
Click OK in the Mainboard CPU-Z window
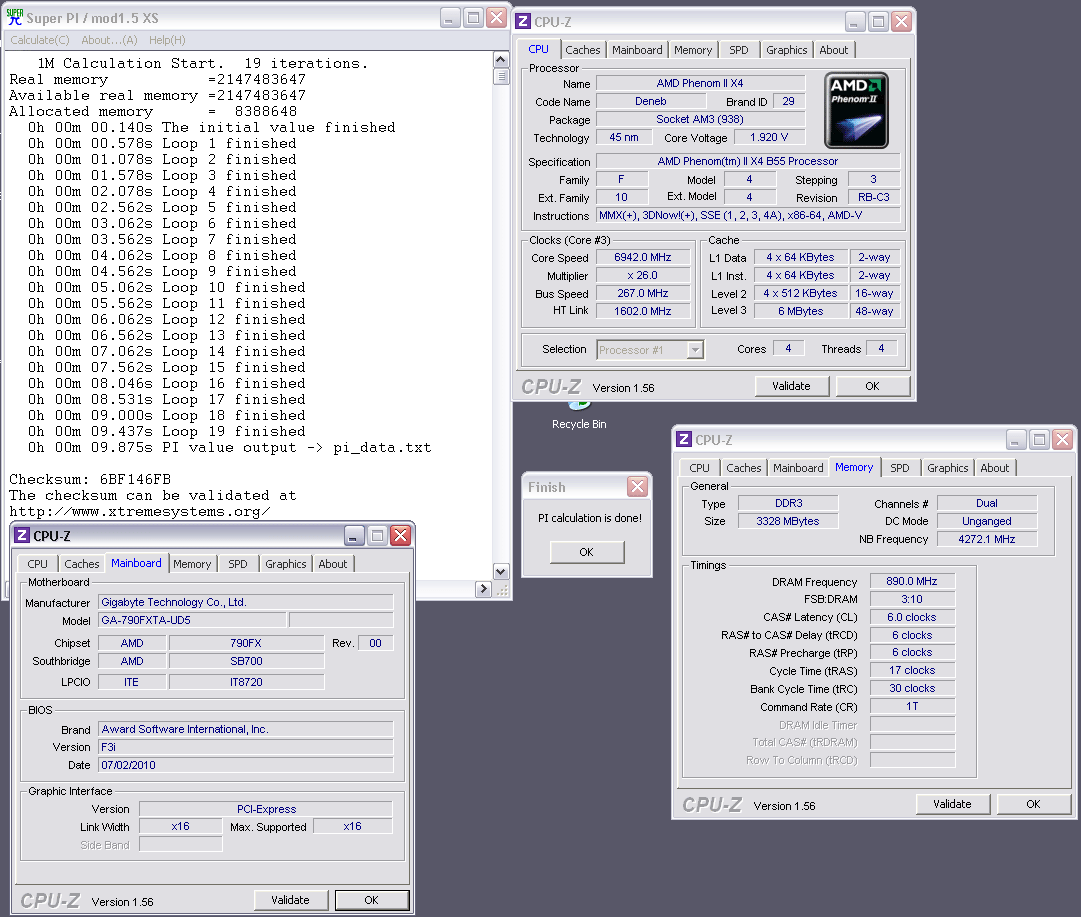coord(371,900)
